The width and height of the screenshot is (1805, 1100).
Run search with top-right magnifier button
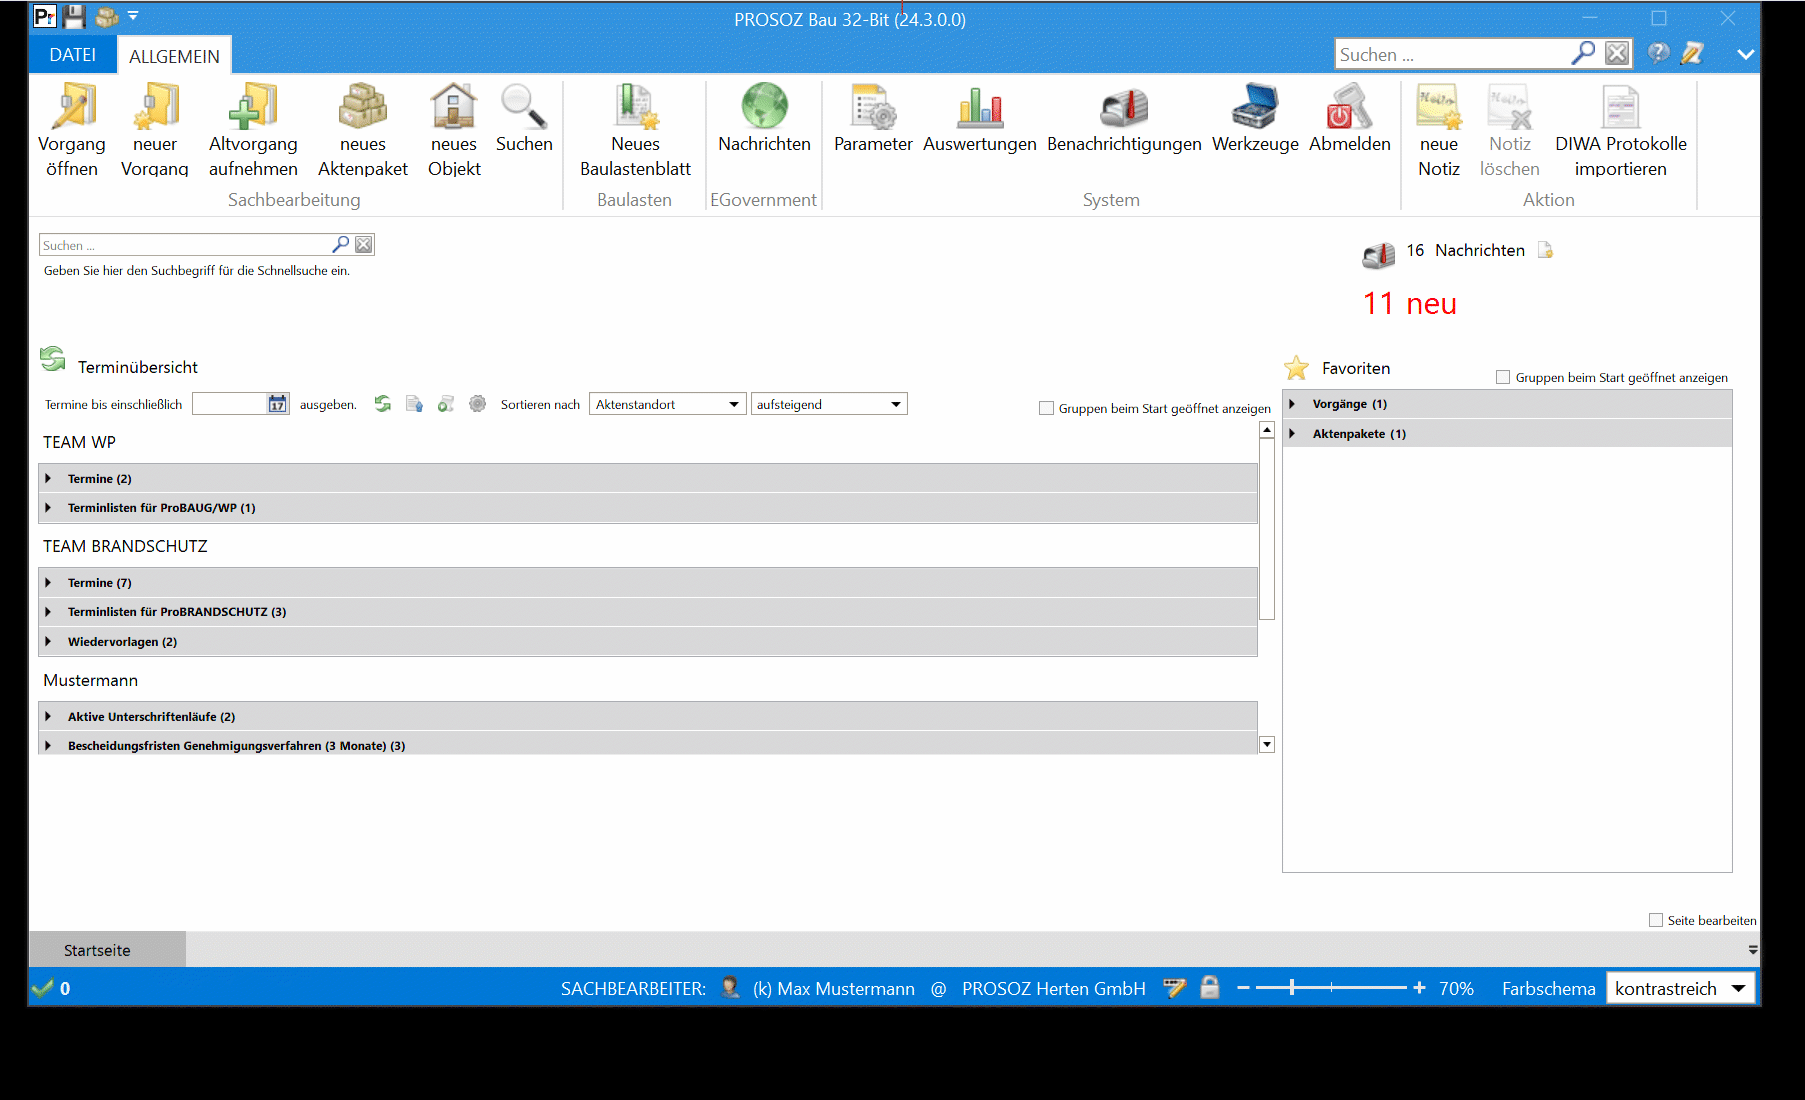point(1584,53)
